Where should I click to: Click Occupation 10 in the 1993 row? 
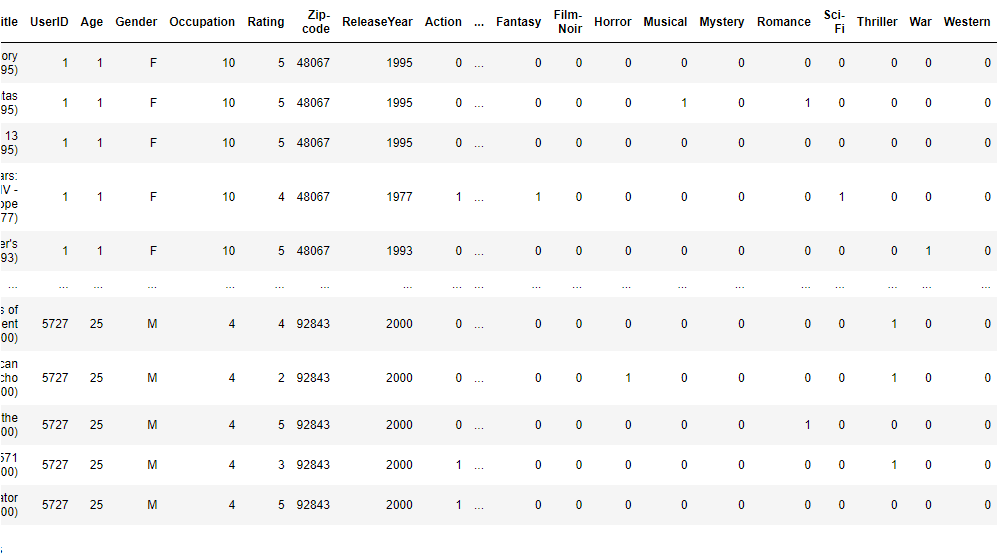coord(229,251)
